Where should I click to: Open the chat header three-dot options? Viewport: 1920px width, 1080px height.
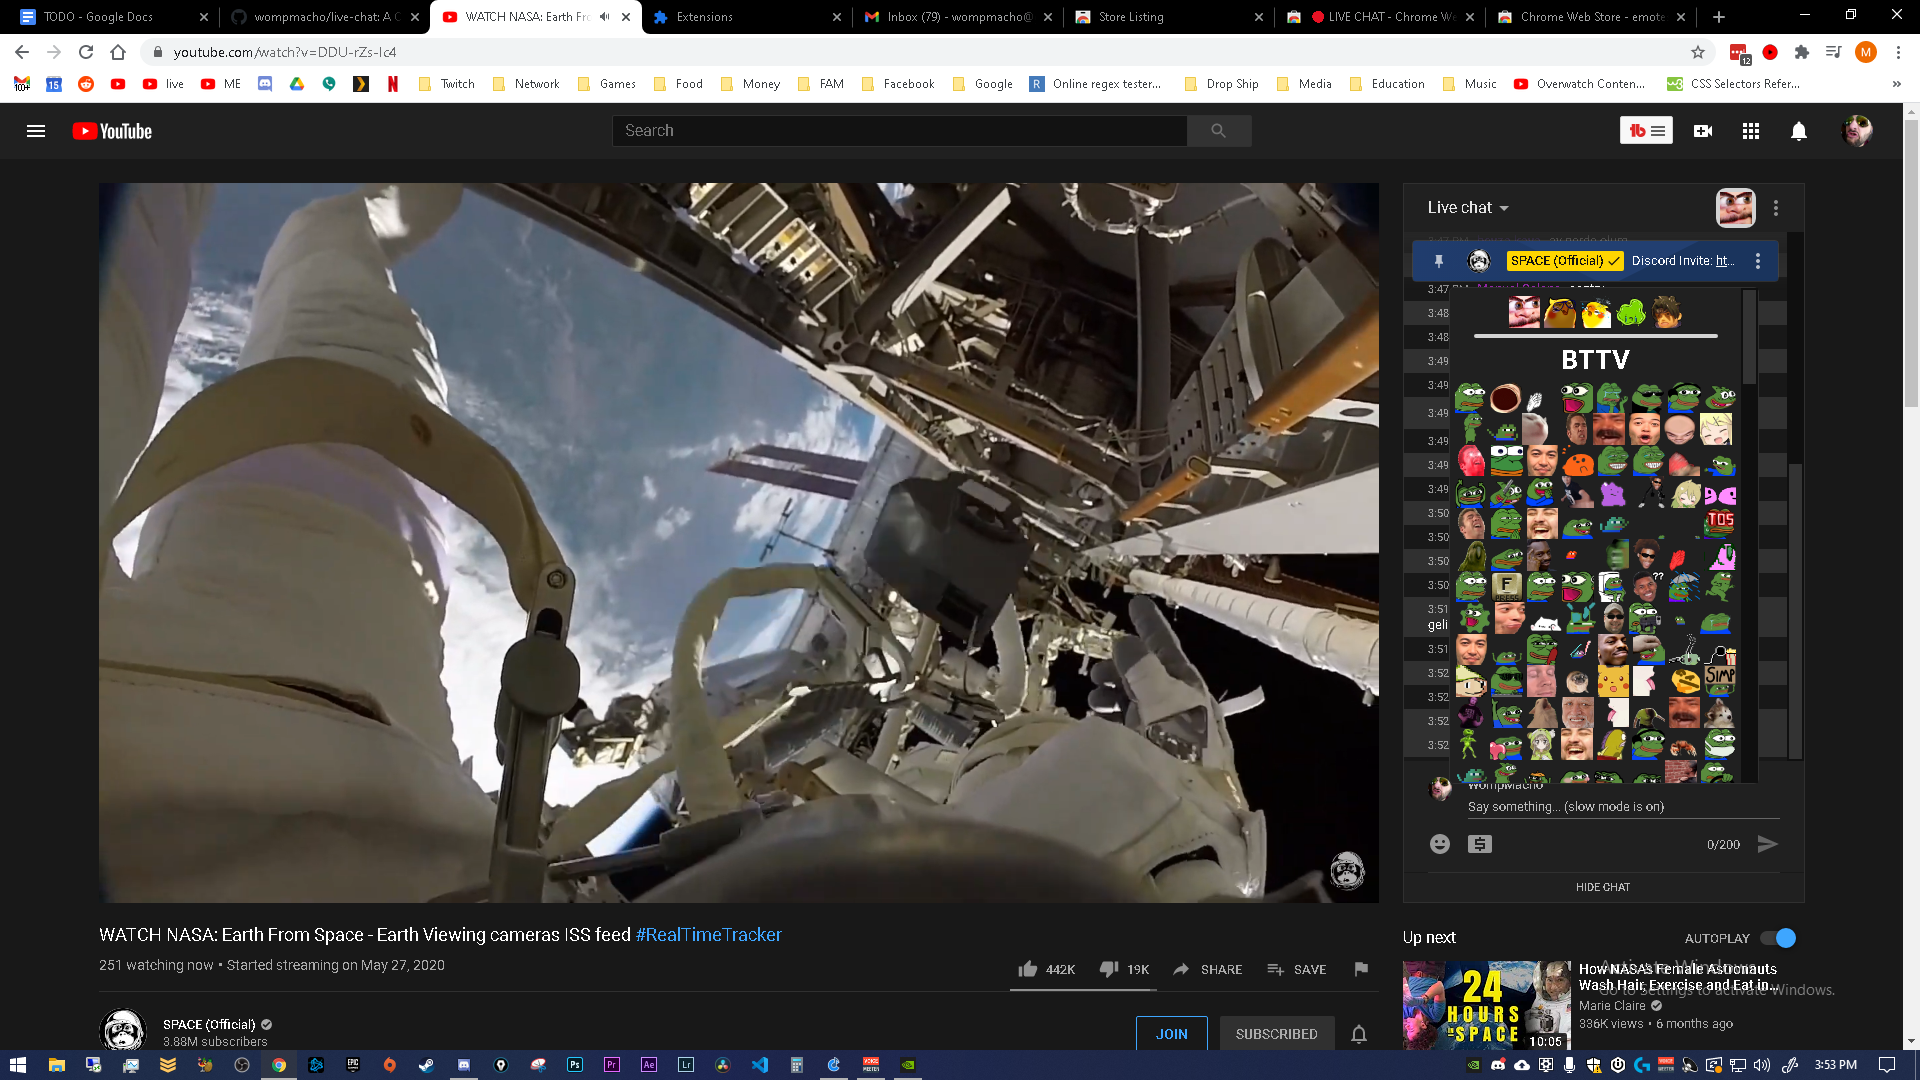(x=1776, y=208)
